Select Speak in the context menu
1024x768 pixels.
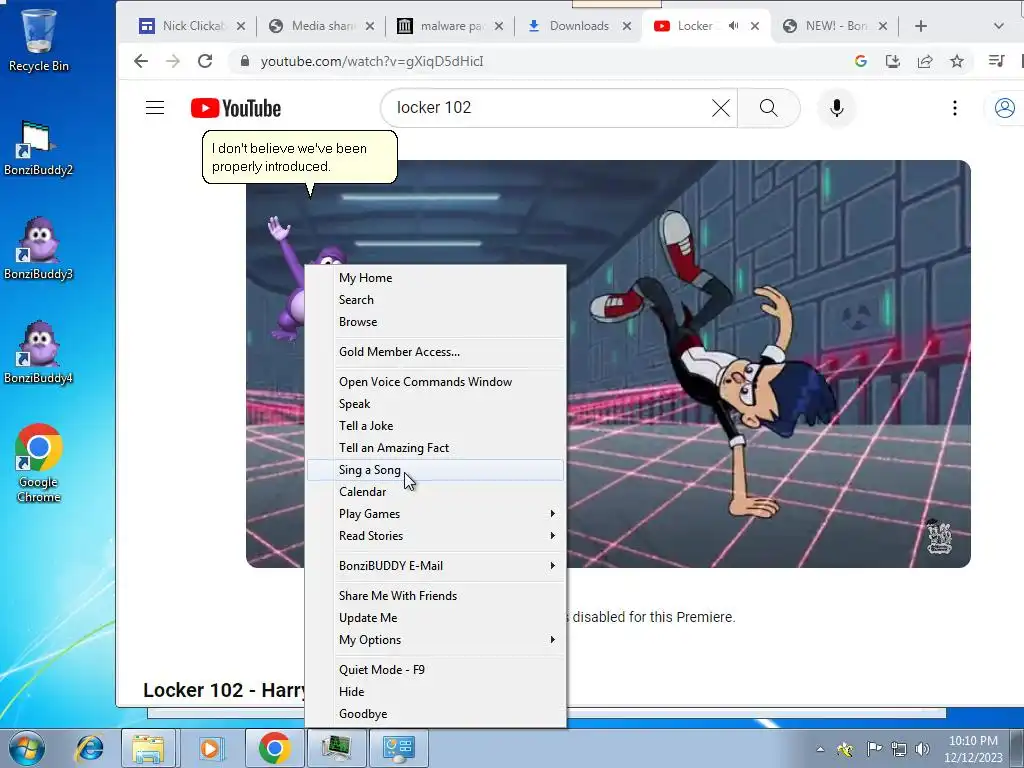coord(435,404)
